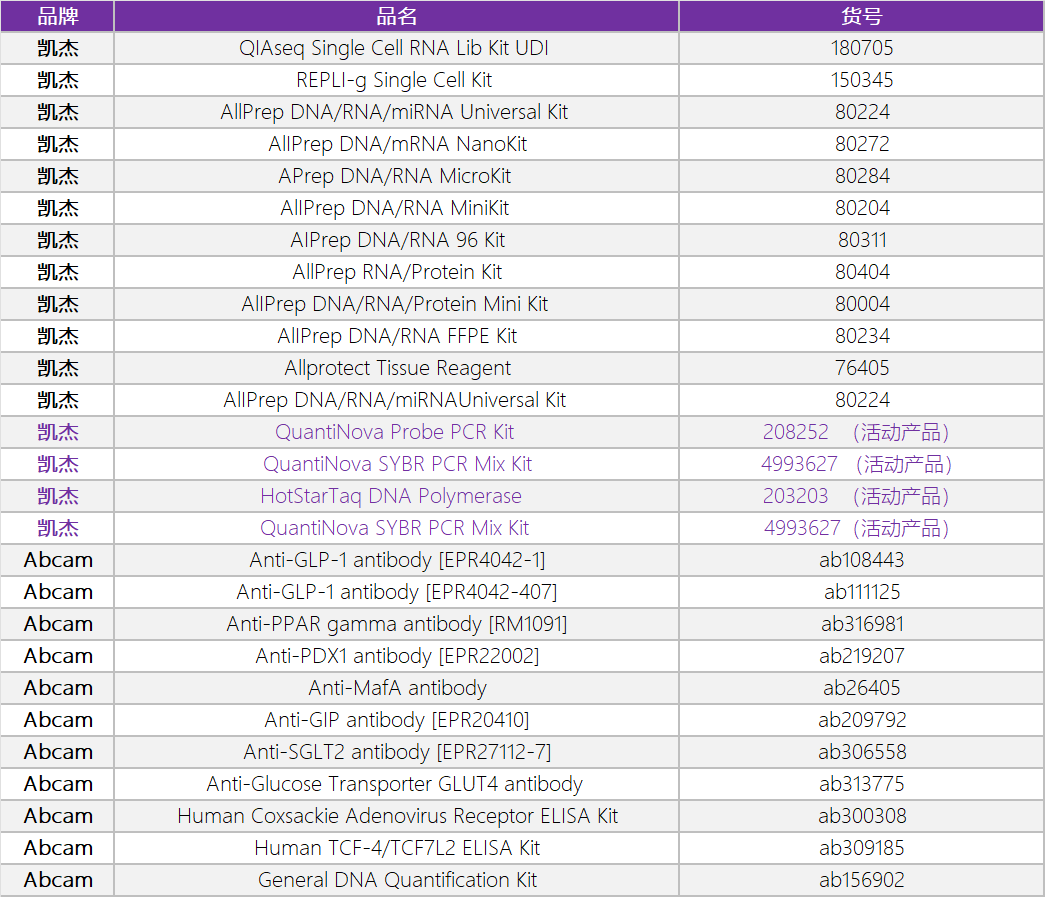Select product number 80404

862,272
